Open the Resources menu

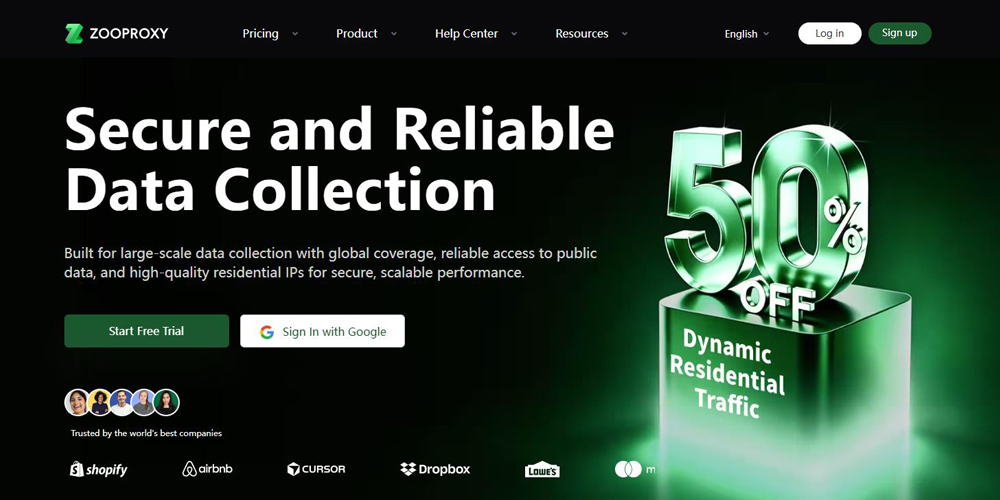pos(582,34)
